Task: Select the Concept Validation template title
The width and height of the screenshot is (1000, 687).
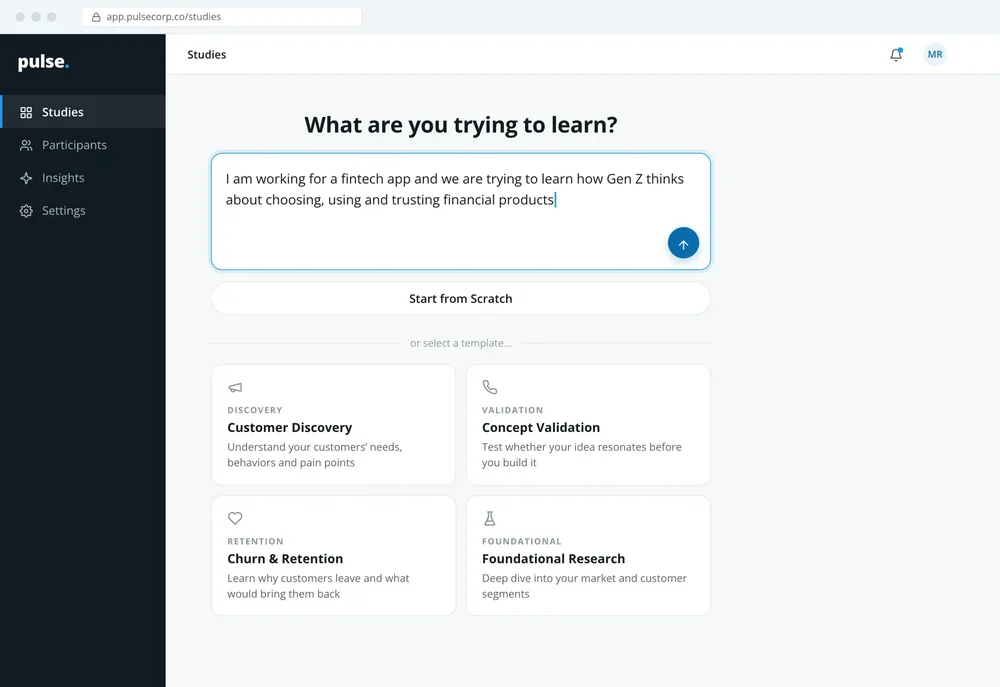Action: point(541,427)
